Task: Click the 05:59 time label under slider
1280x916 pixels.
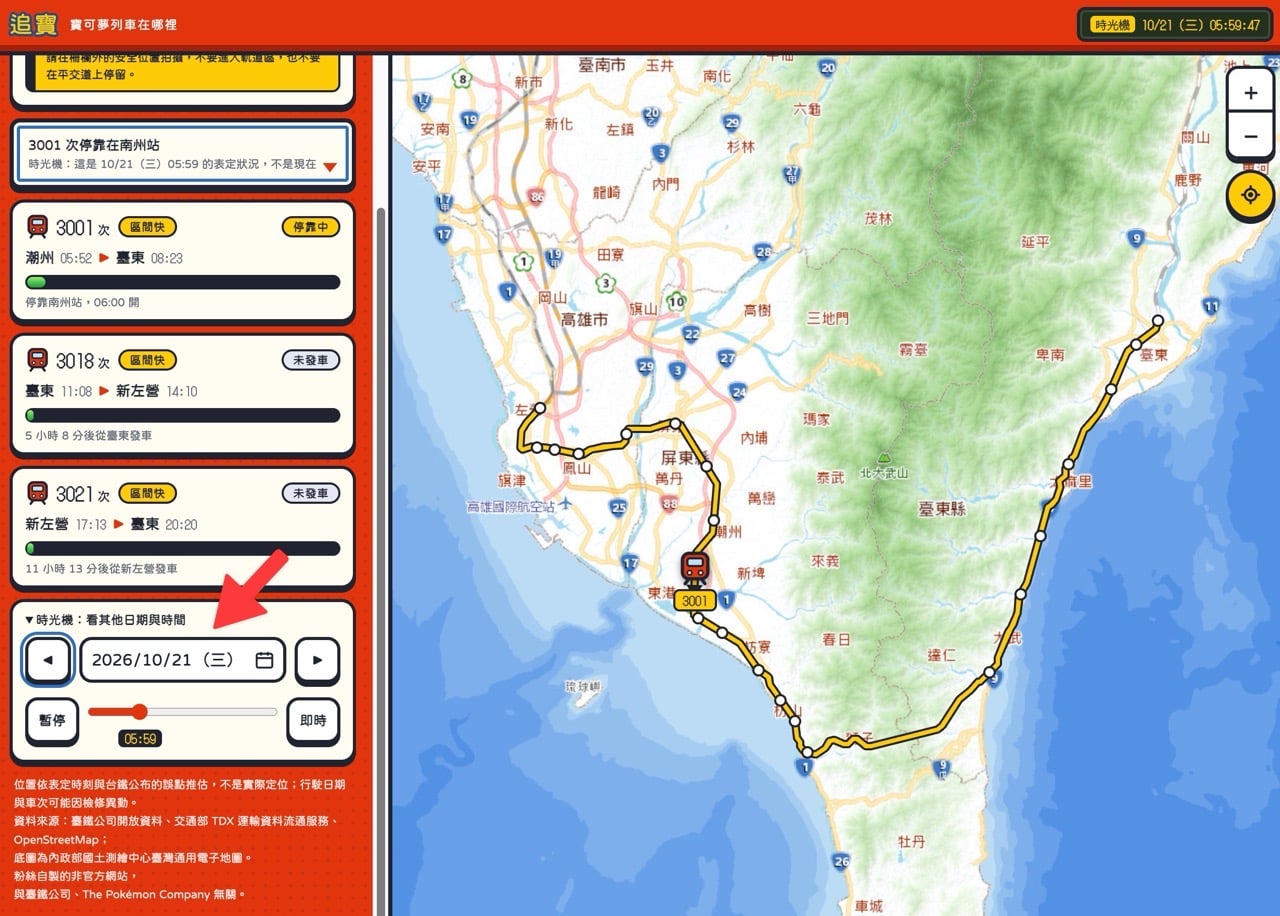Action: pyautogui.click(x=140, y=739)
